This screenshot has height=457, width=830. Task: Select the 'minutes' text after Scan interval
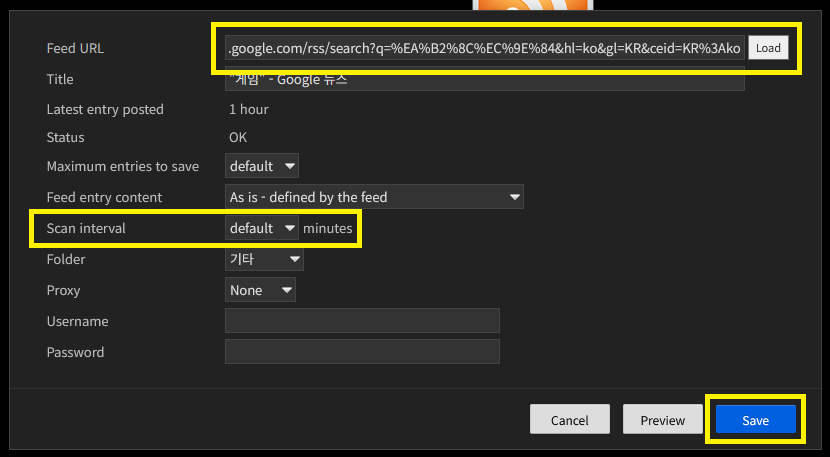click(x=328, y=228)
